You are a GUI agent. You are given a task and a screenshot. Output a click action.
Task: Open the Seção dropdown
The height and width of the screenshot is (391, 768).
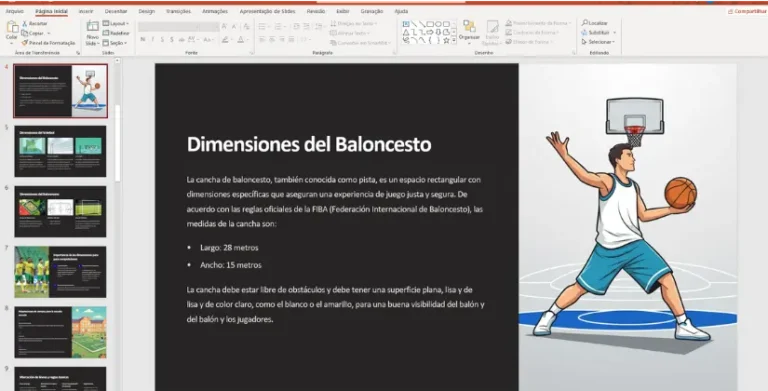(x=115, y=43)
